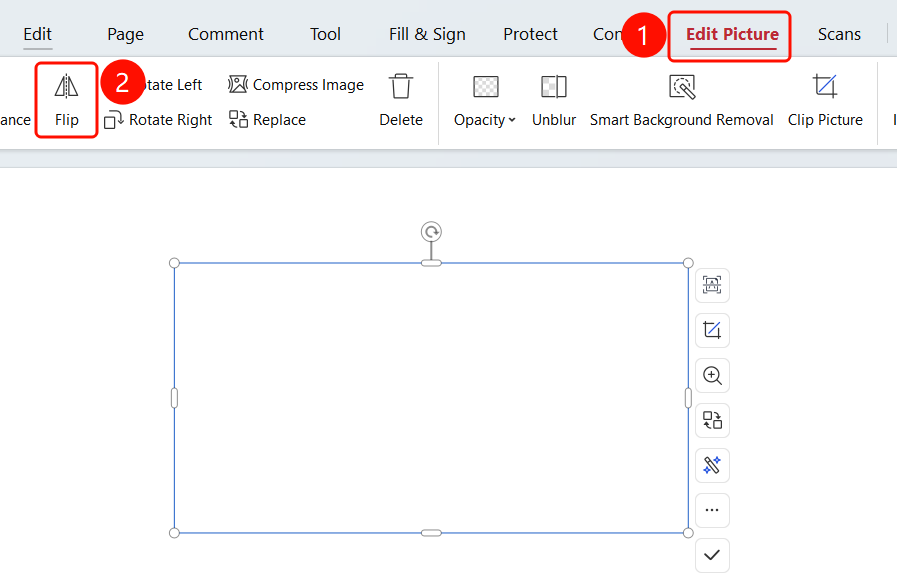
Task: Click the bottom edge middle handle
Action: tap(431, 533)
